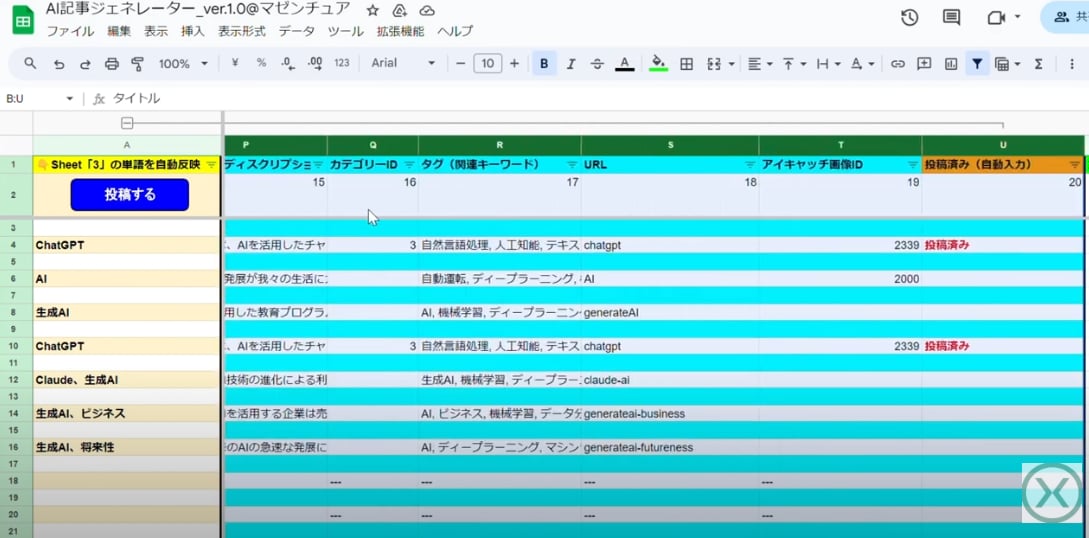This screenshot has height=538, width=1089.
Task: Open horizontal align dropdown
Action: (760, 64)
